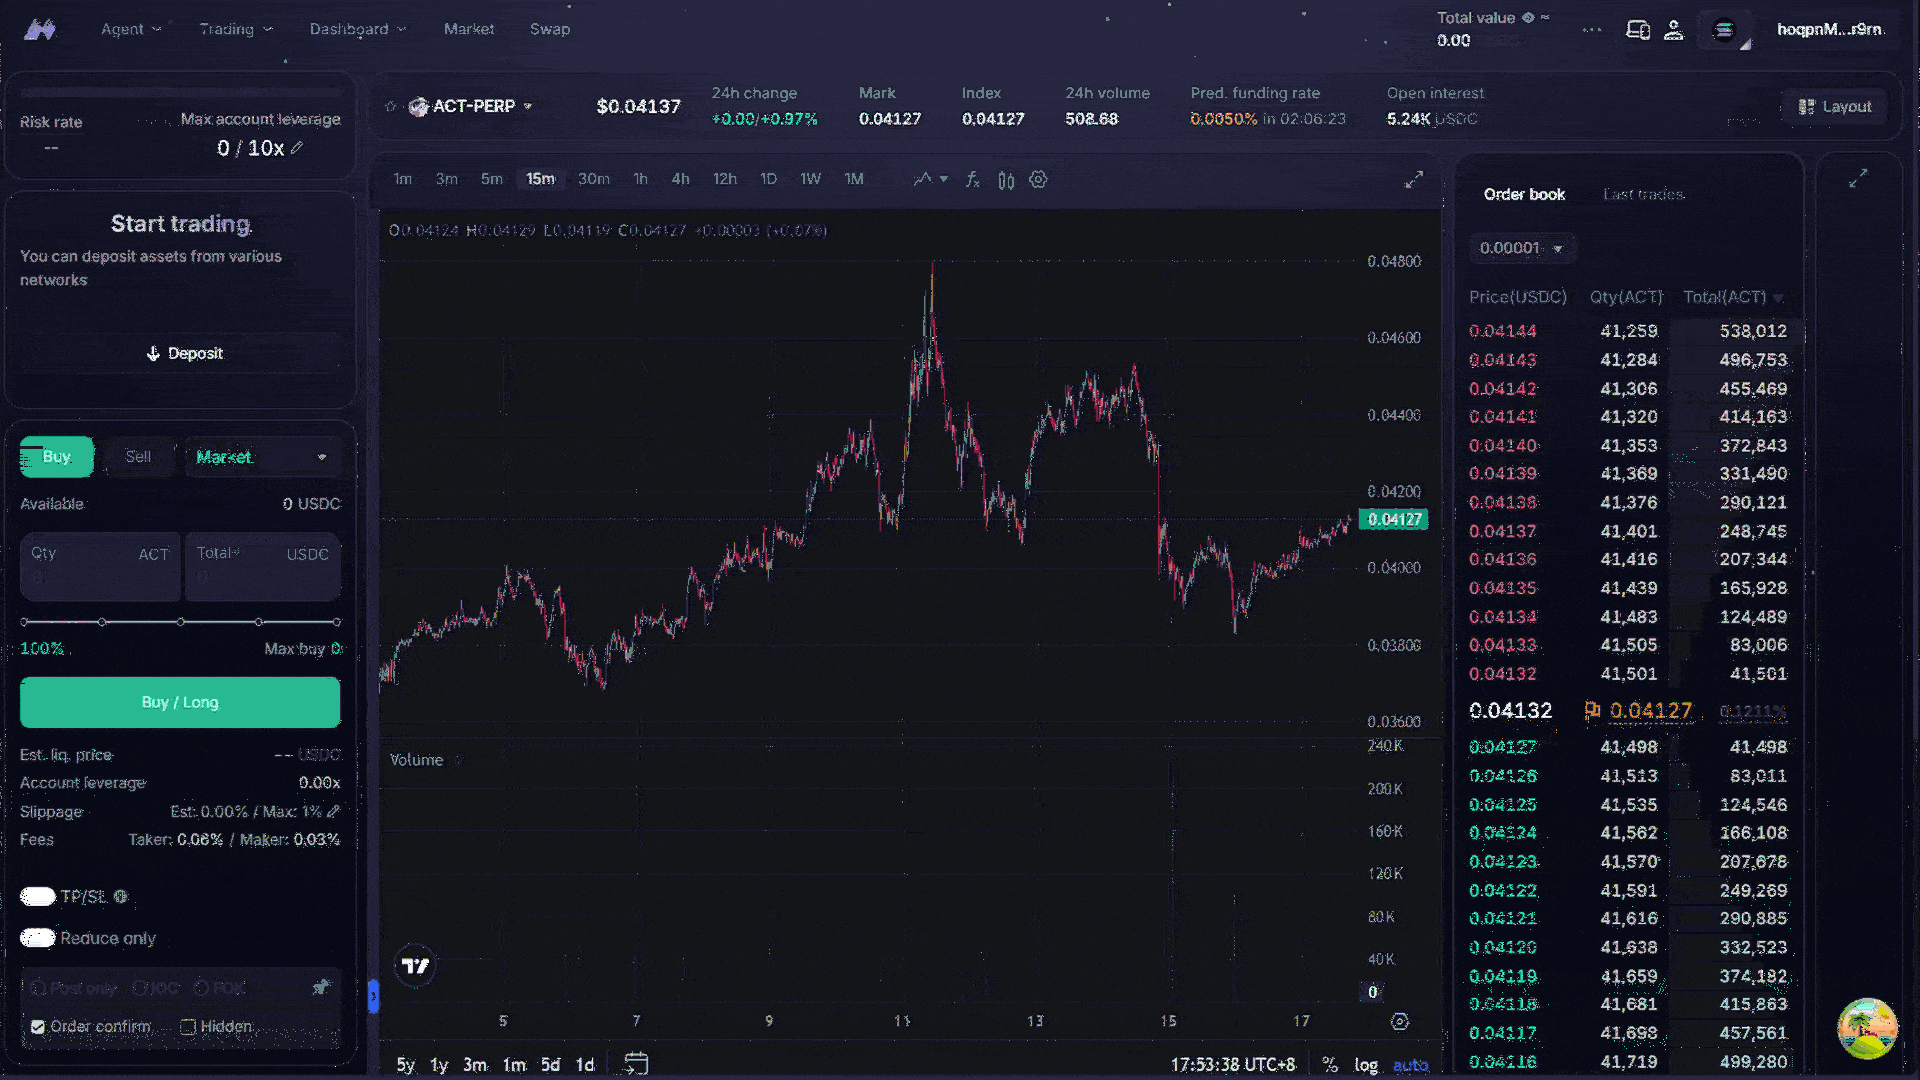This screenshot has height=1080, width=1920.
Task: Click the candlestick chart type icon
Action: pos(1006,180)
